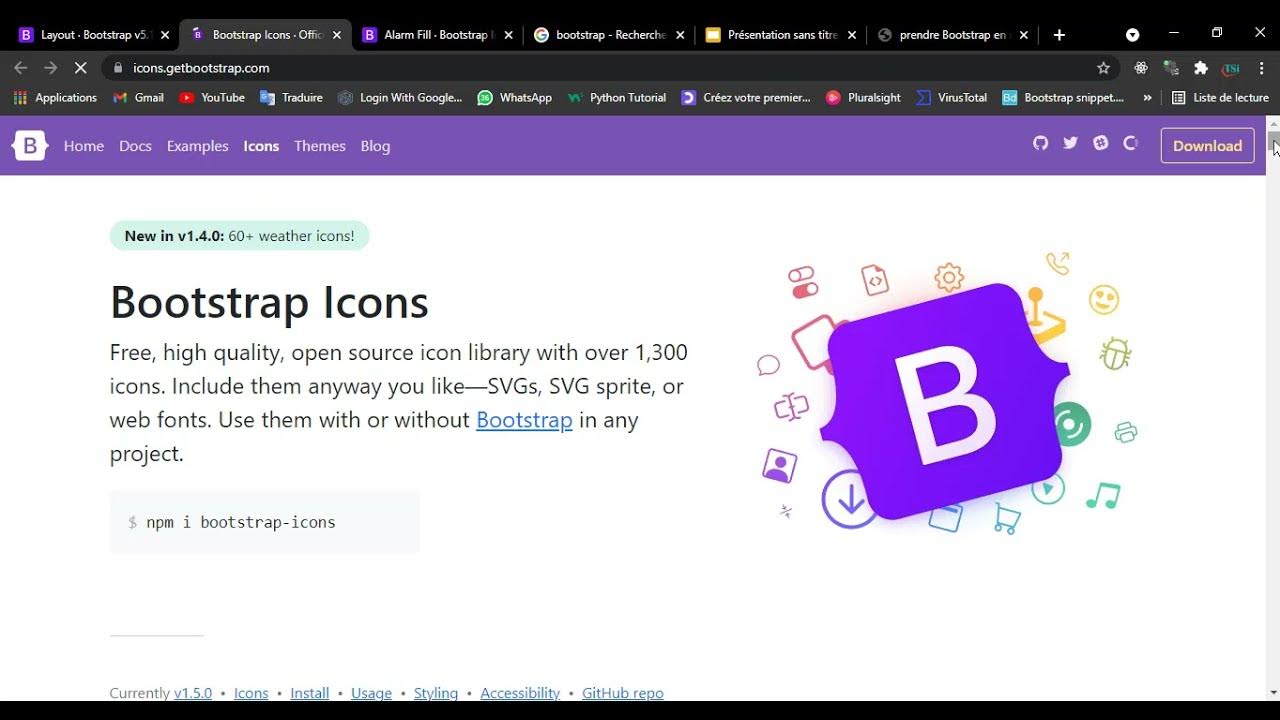Open the Liste de lecture reading list
Viewport: 1280px width, 720px height.
point(1220,98)
